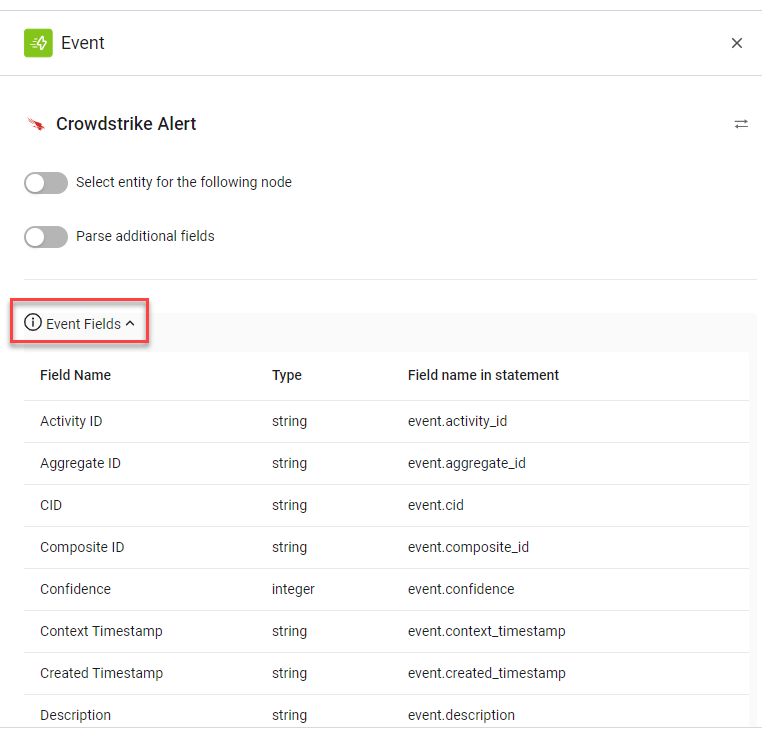
Task: Turn on Parse additional fields toggle
Action: (46, 237)
